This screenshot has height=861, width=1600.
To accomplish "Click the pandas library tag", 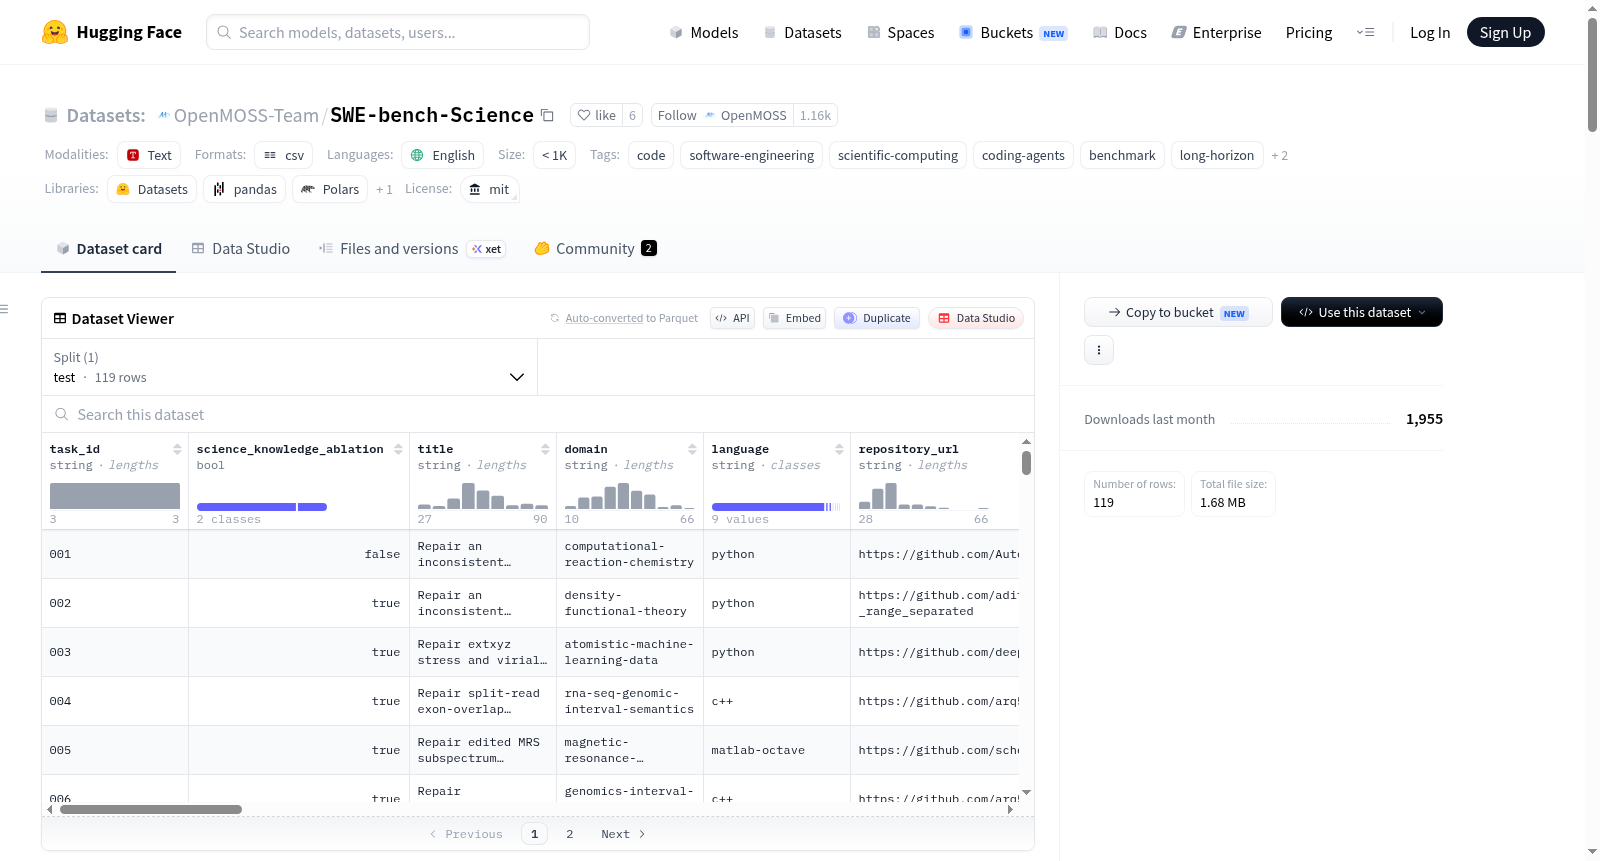I will [x=245, y=189].
